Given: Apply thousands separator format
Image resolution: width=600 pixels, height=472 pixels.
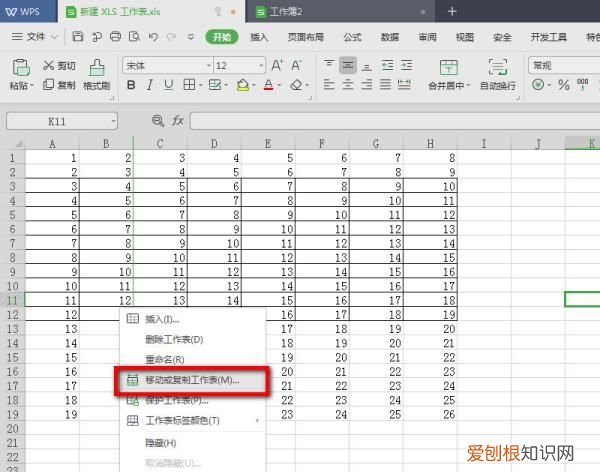Looking at the screenshot, I should click(x=582, y=84).
